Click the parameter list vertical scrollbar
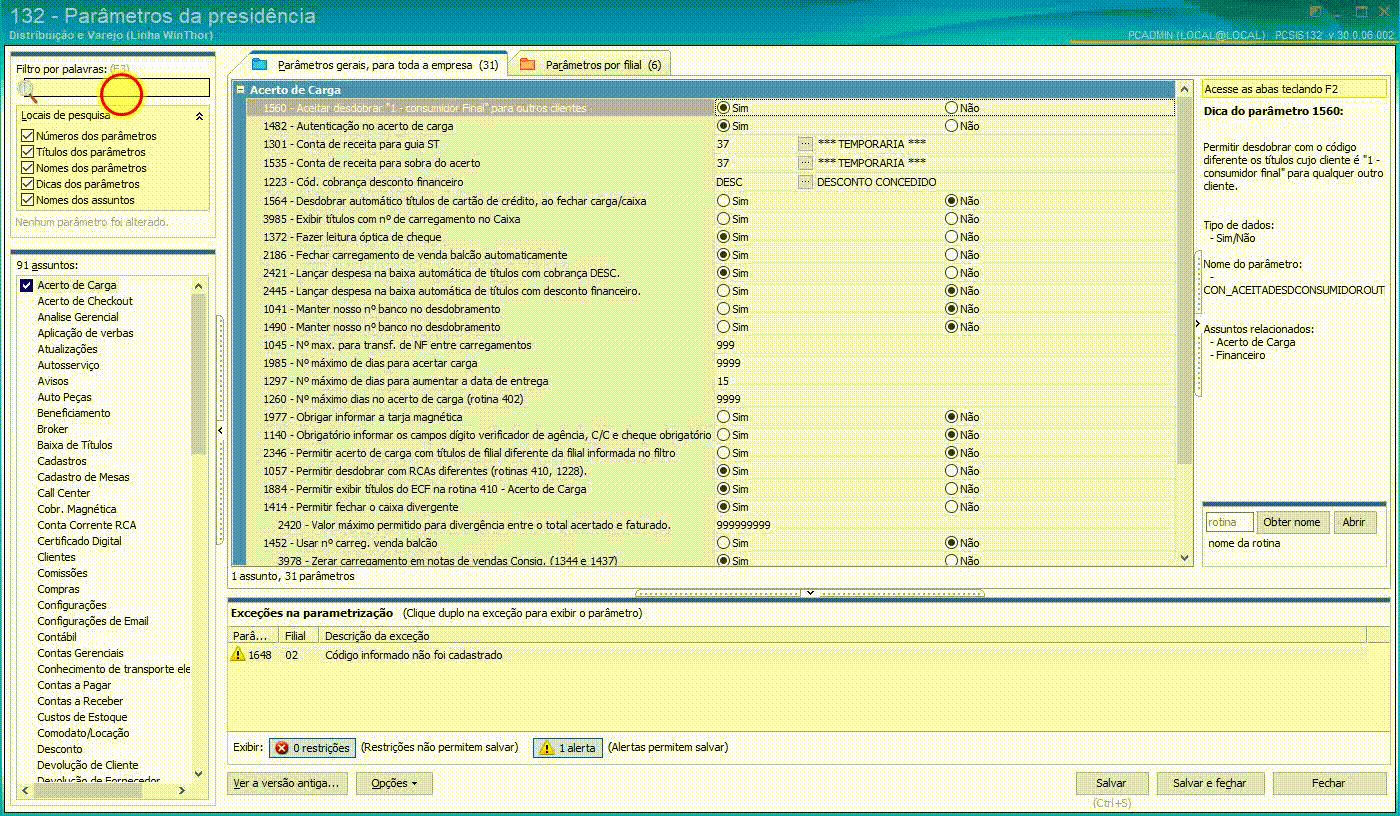Viewport: 1400px width, 816px height. 1185,324
